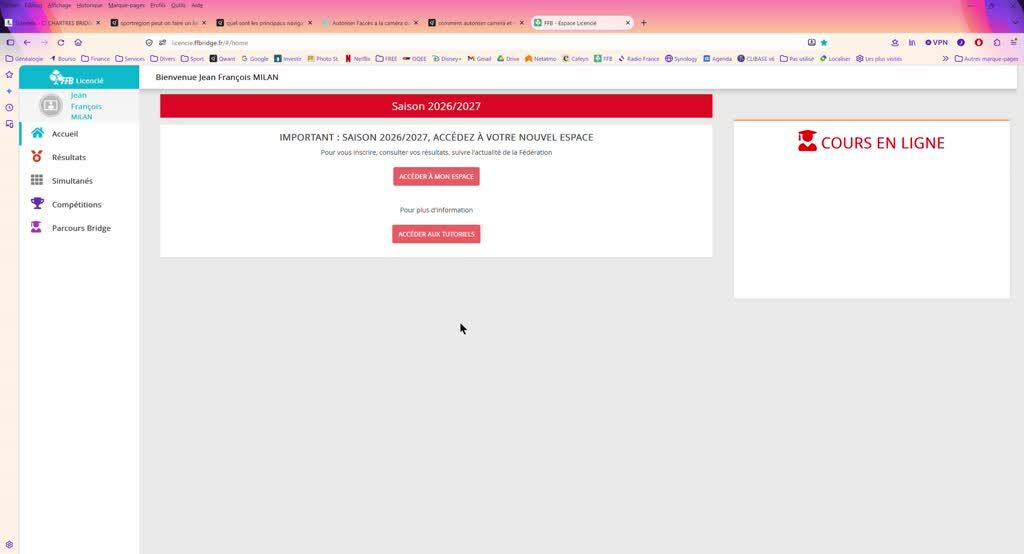Click the browser home button
1024x554 pixels.
pyautogui.click(x=78, y=42)
